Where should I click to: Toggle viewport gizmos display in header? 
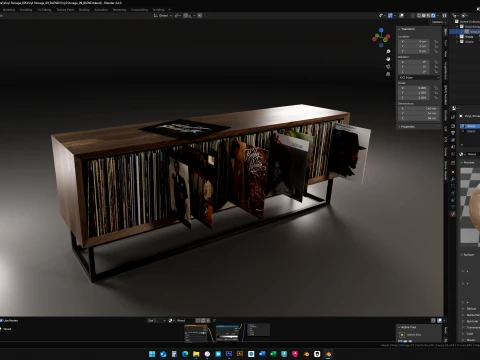coord(390,16)
